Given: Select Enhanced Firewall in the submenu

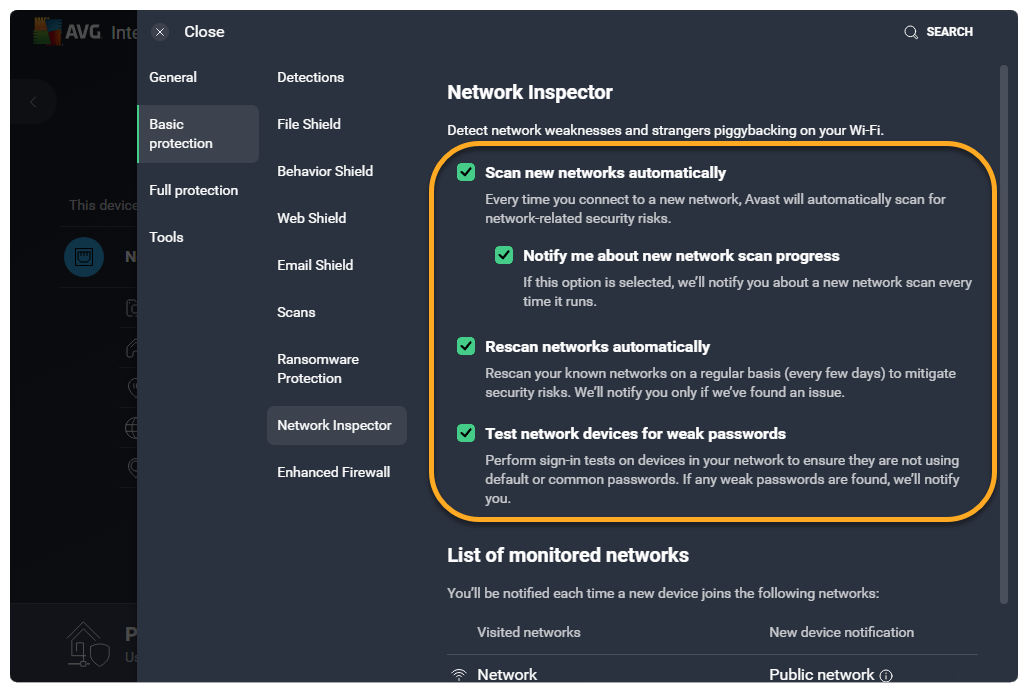Looking at the screenshot, I should tap(333, 472).
